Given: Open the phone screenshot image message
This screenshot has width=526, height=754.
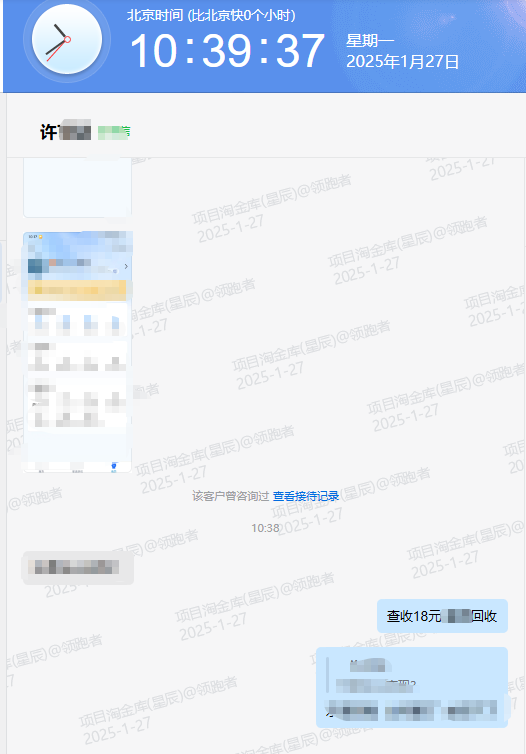Looking at the screenshot, I should (77, 352).
